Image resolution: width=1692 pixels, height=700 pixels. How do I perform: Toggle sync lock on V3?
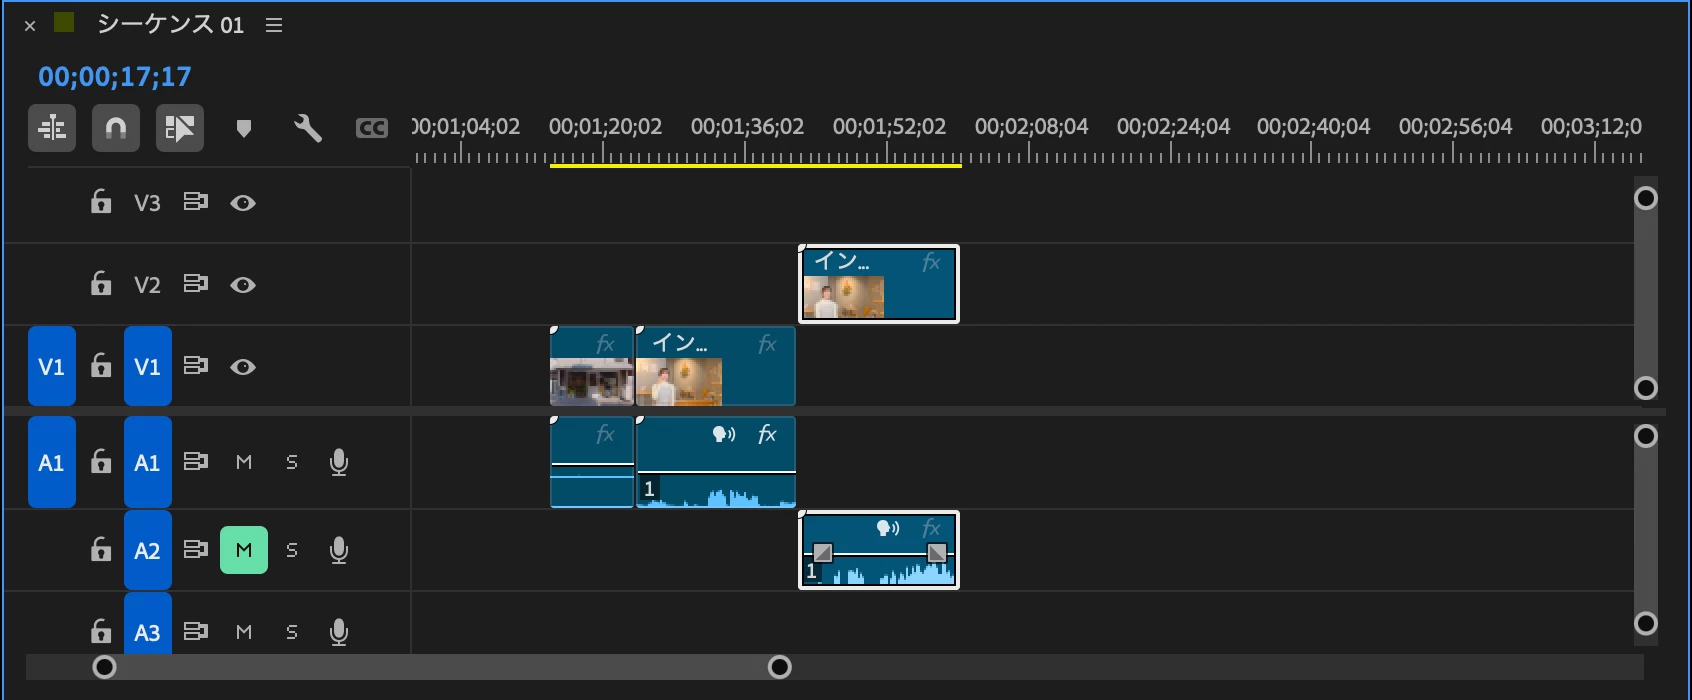tap(195, 202)
